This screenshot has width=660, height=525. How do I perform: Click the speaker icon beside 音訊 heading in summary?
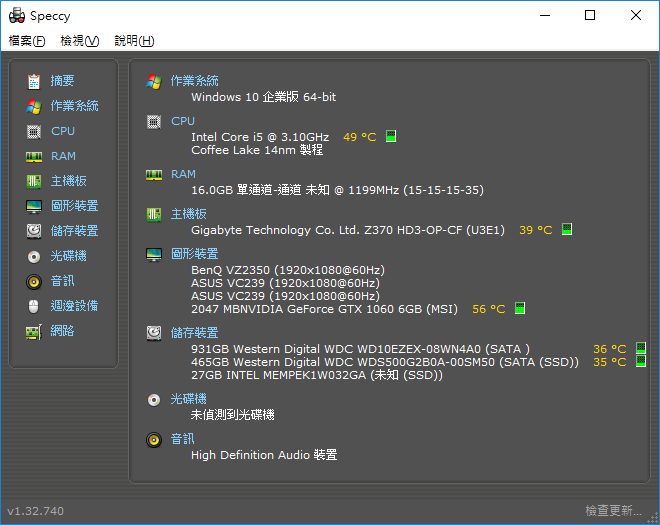tap(154, 440)
